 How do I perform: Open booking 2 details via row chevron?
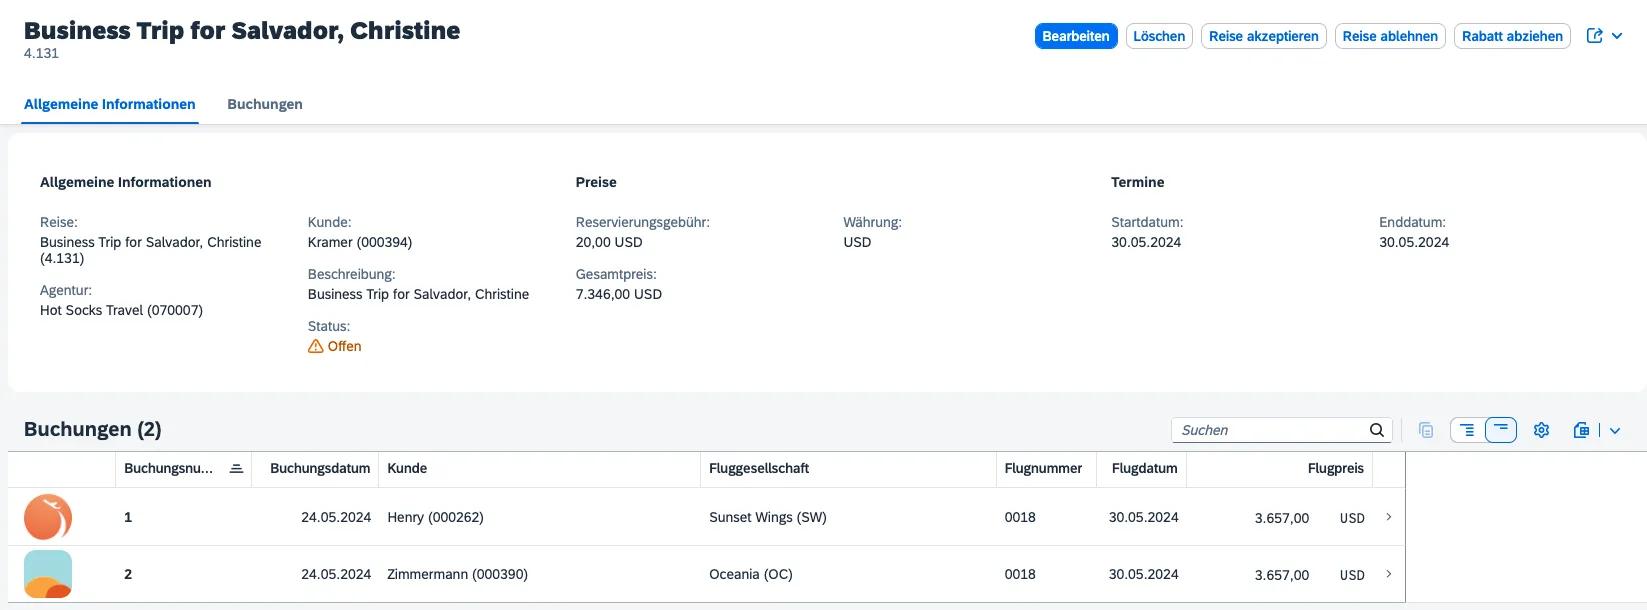click(x=1389, y=574)
